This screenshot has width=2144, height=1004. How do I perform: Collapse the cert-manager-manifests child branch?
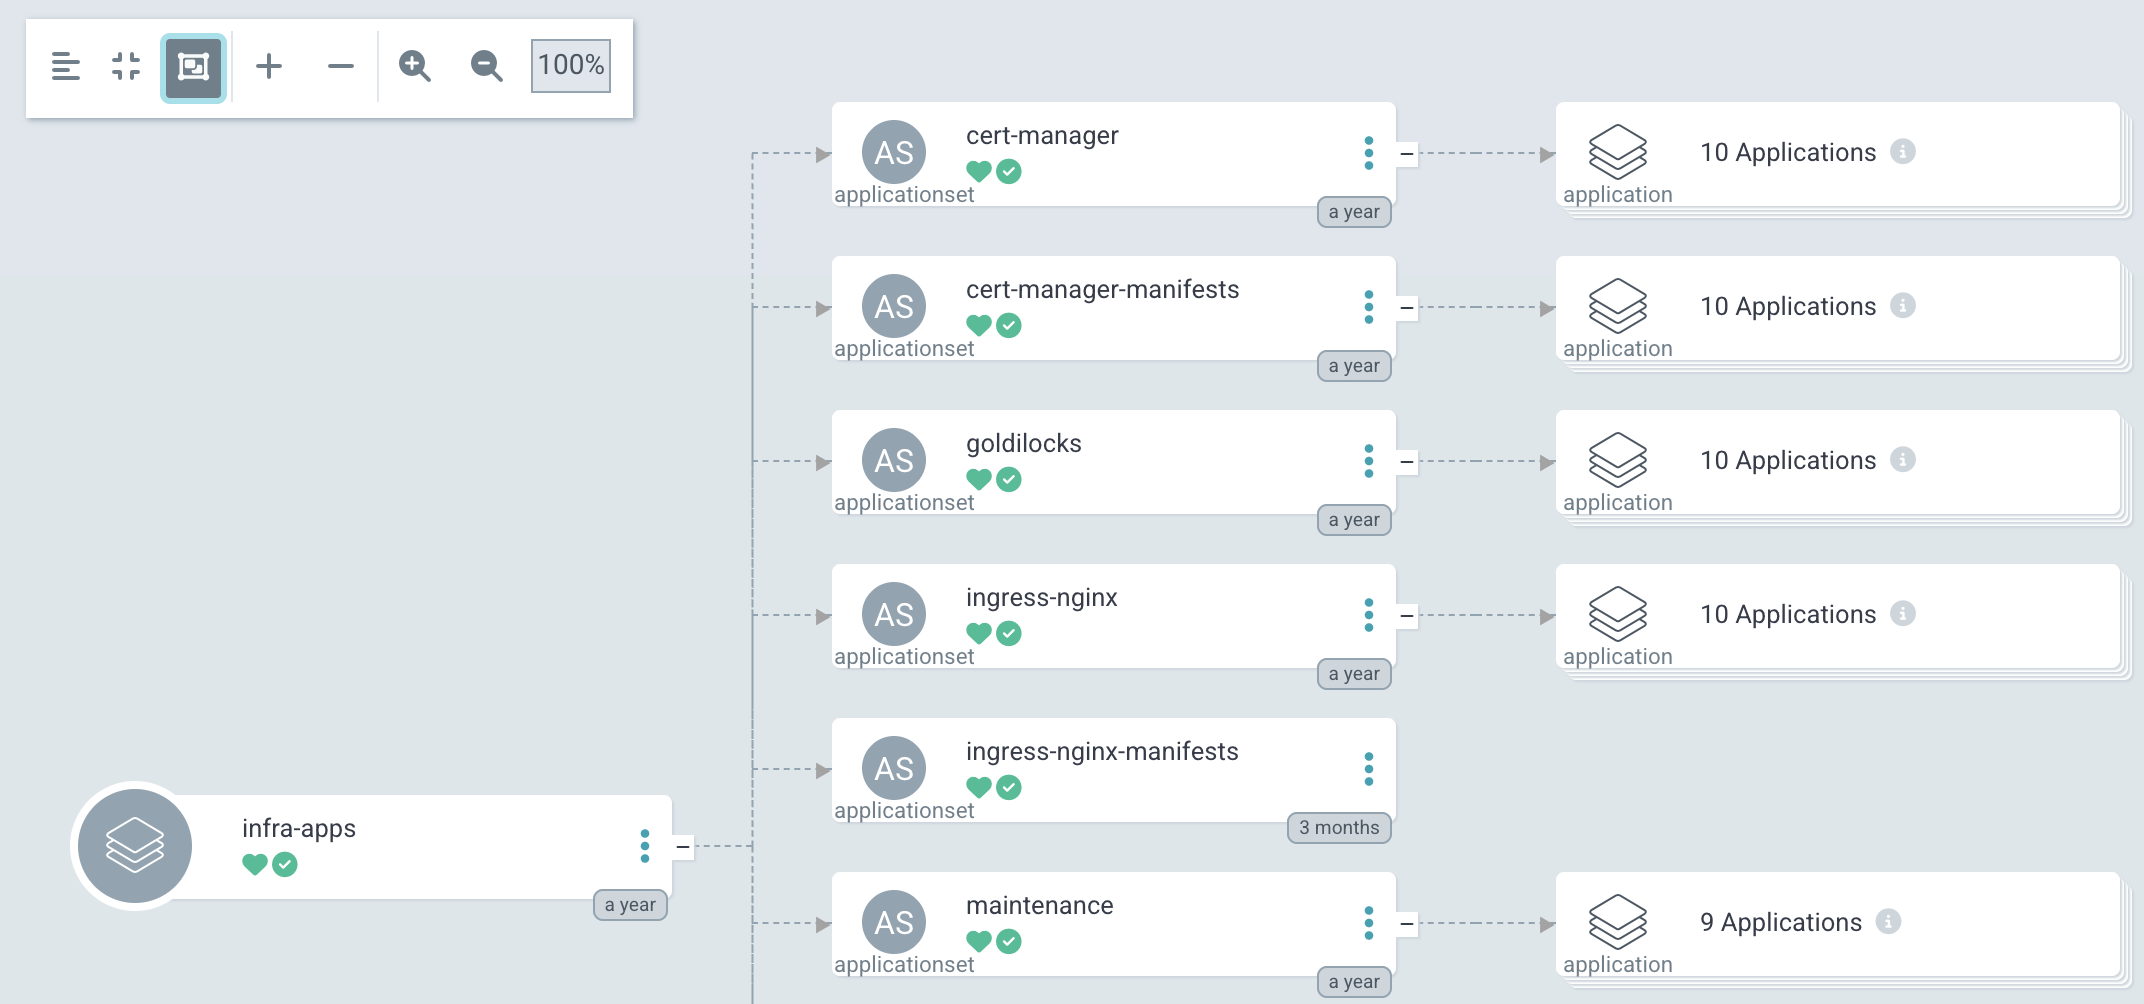coord(1407,308)
